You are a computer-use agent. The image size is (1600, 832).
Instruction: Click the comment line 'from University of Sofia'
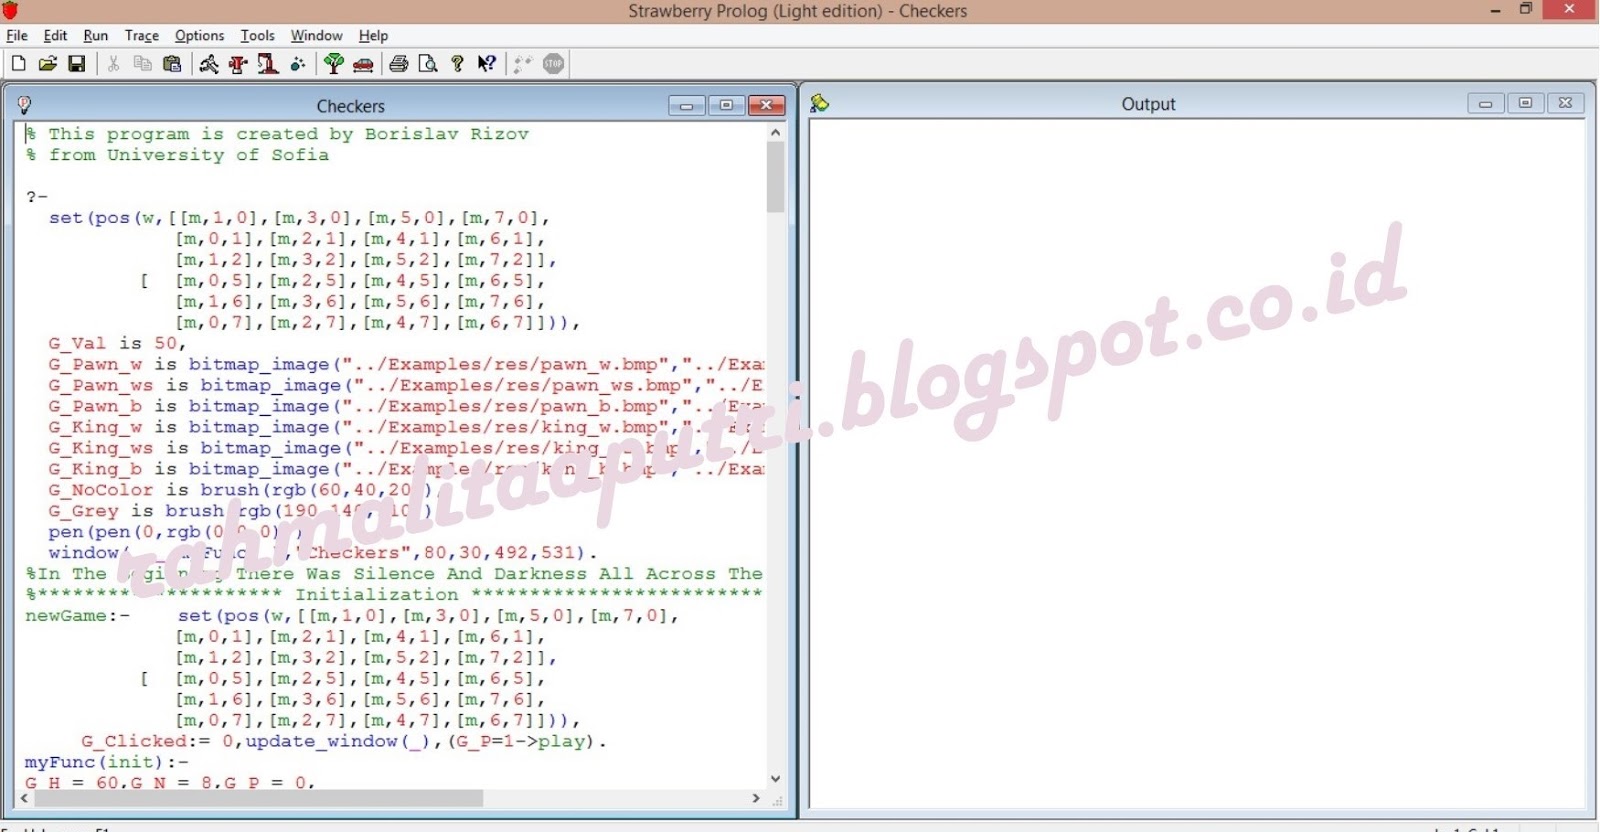tap(177, 155)
